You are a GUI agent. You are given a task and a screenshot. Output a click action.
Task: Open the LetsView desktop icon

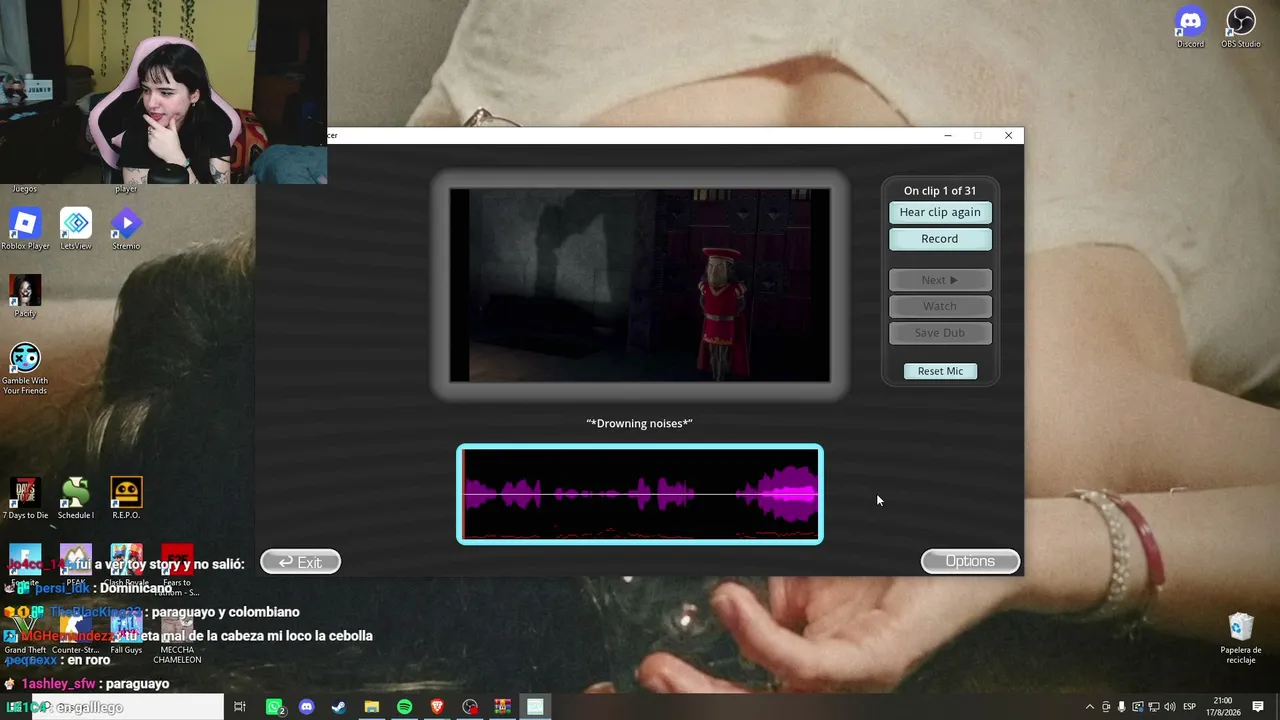pos(76,229)
